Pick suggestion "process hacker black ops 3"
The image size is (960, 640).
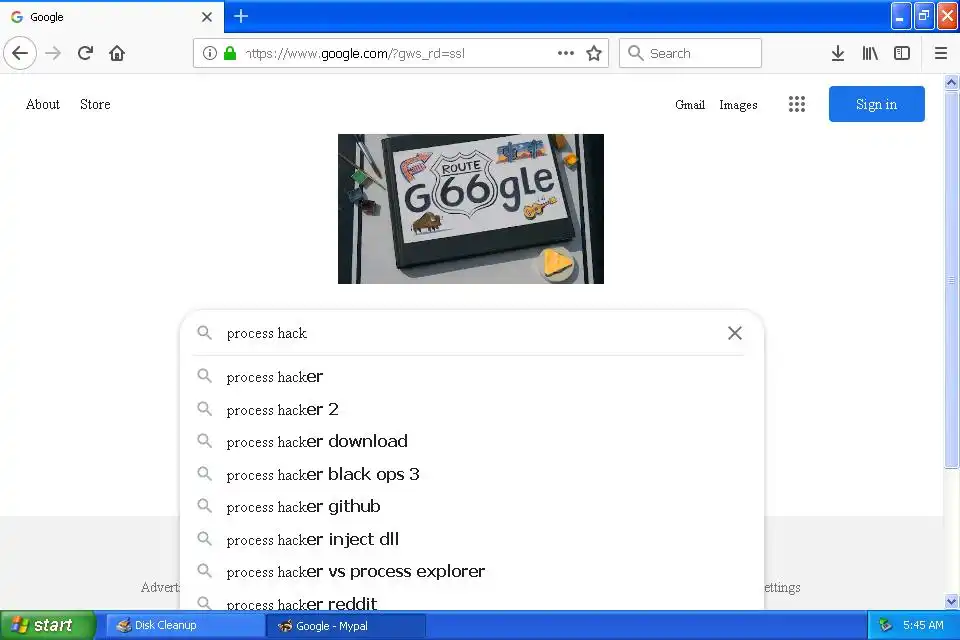pyautogui.click(x=471, y=474)
